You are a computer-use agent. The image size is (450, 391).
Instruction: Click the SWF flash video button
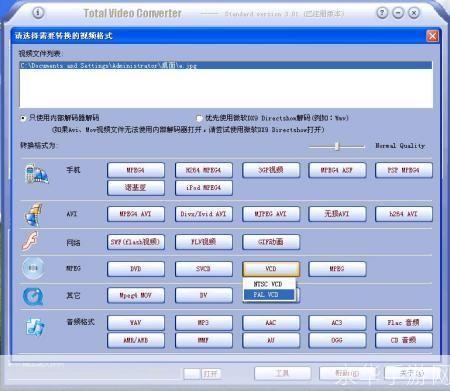(x=136, y=242)
